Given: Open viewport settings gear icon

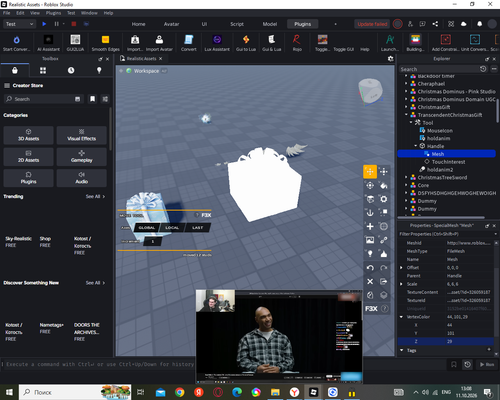Looking at the screenshot, I should tap(391, 59).
